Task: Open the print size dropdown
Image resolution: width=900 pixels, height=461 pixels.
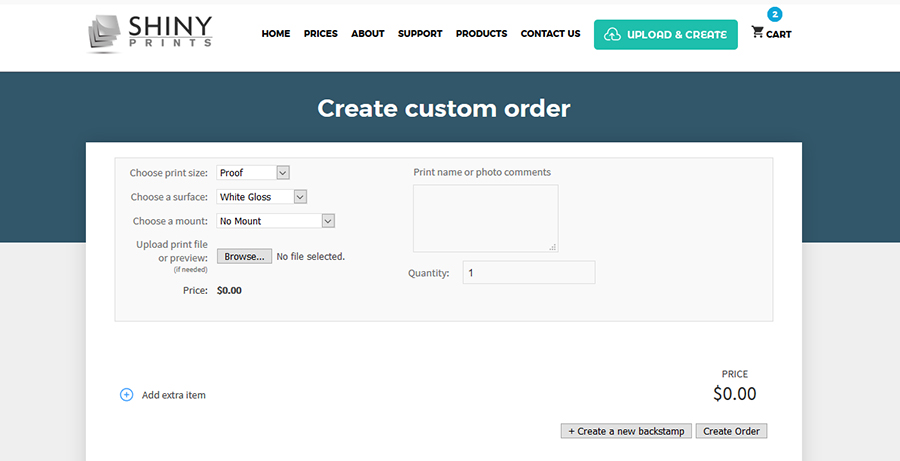Action: click(x=253, y=173)
